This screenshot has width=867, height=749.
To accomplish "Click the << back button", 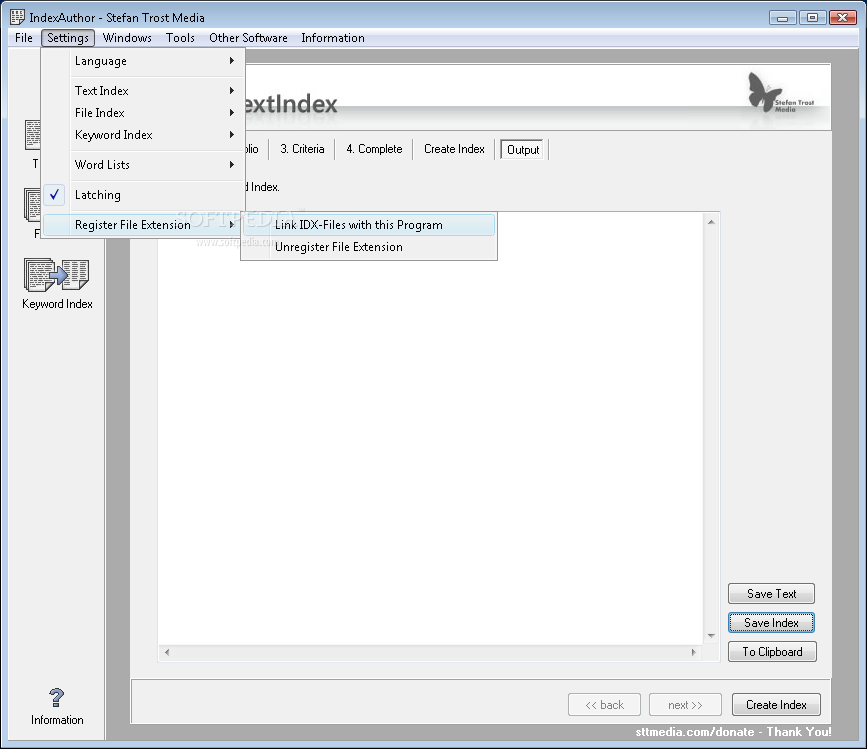I will pos(604,705).
